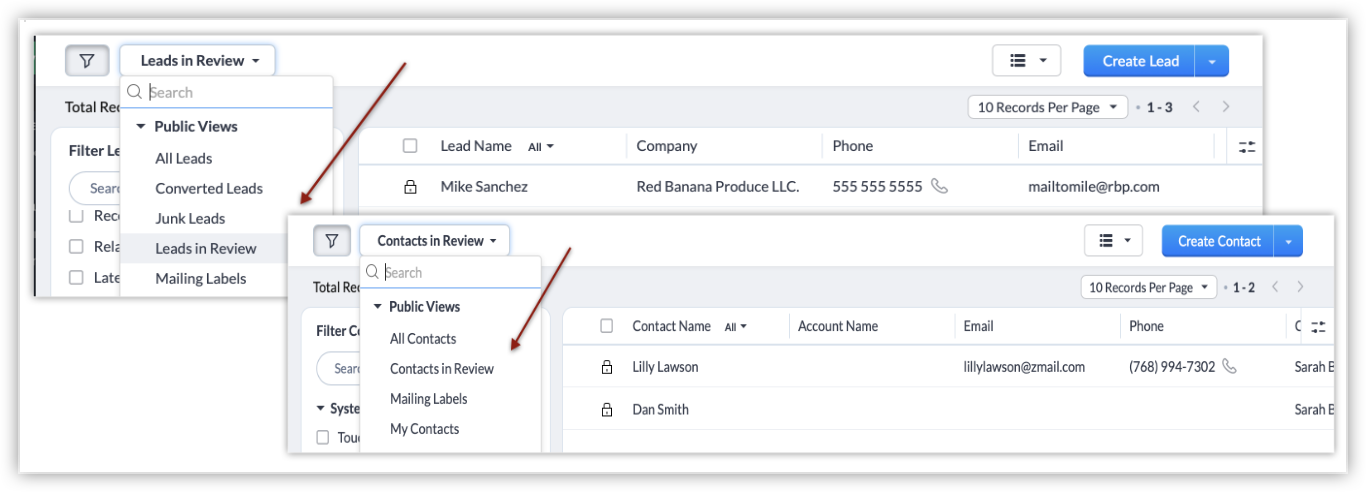
Task: Click the lock icon on Dan Smith row
Action: point(607,410)
